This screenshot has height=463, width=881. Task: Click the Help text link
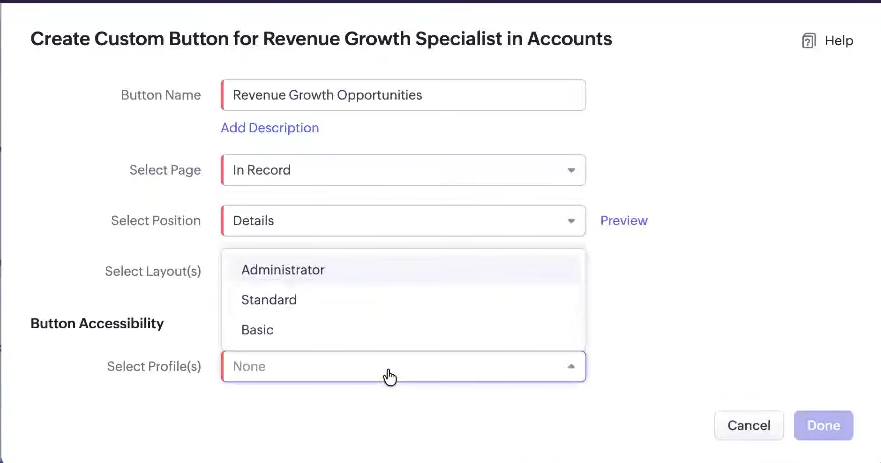(x=839, y=40)
